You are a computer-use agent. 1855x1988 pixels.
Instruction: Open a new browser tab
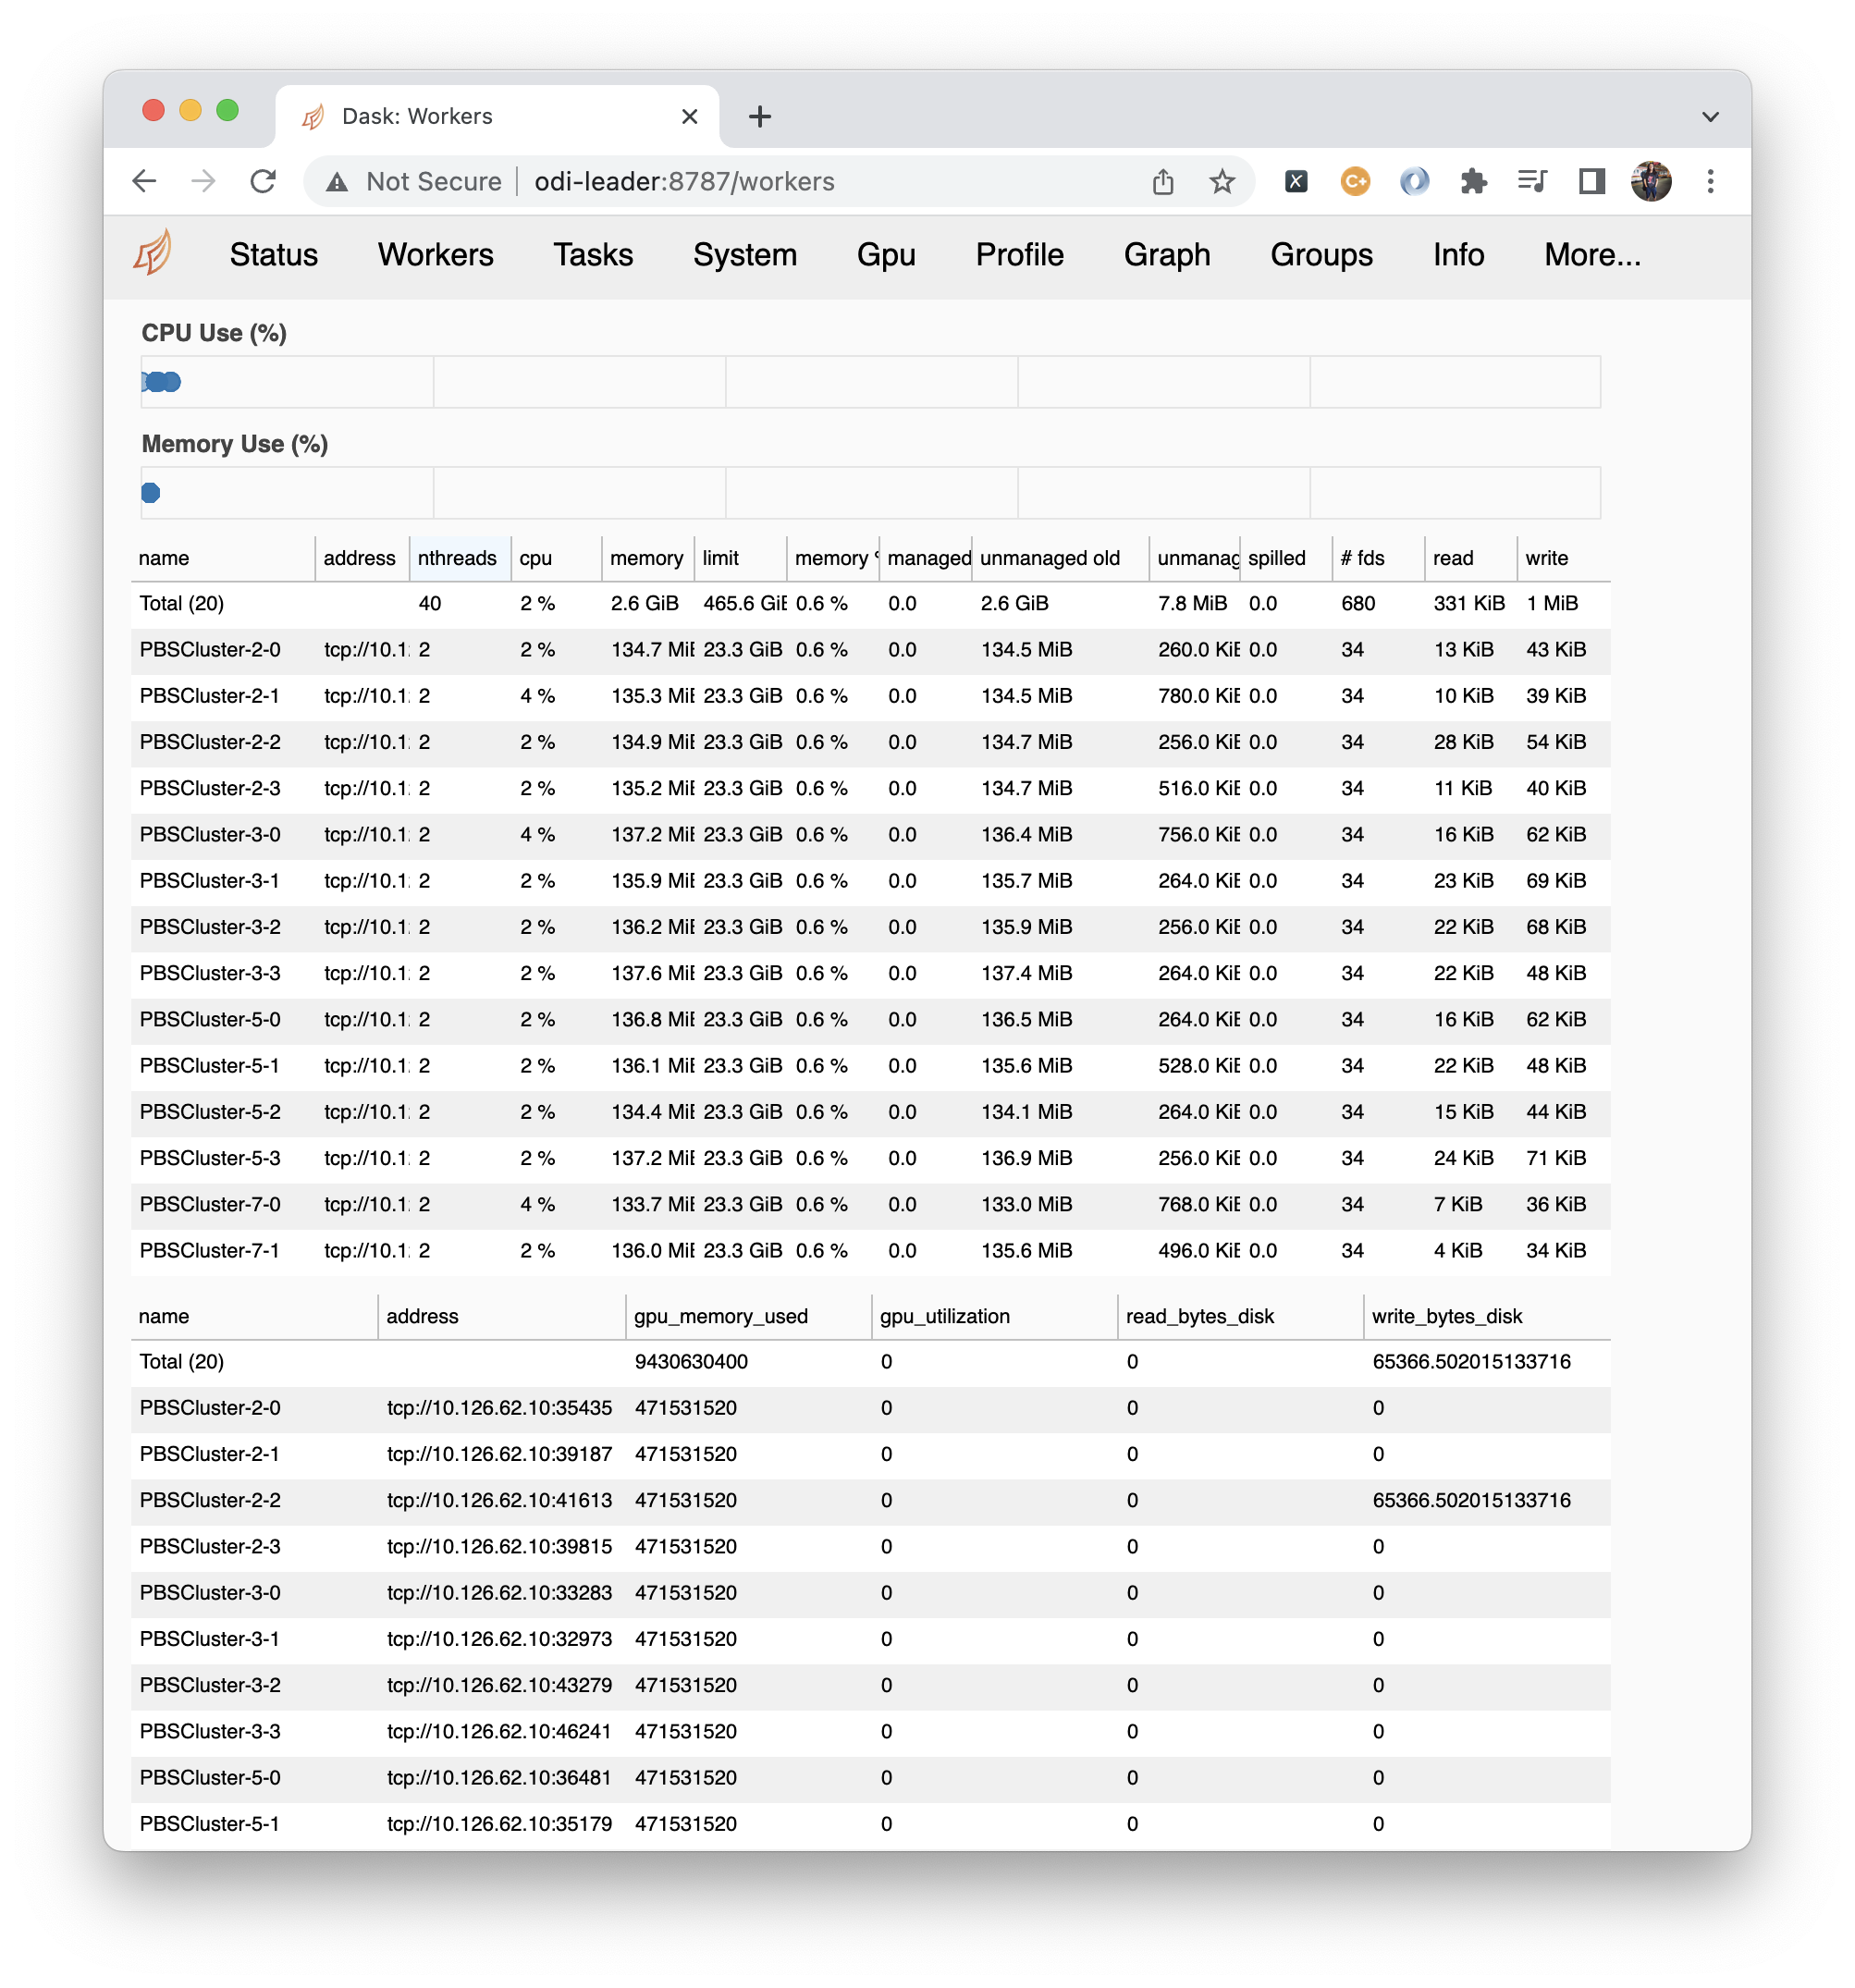760,116
